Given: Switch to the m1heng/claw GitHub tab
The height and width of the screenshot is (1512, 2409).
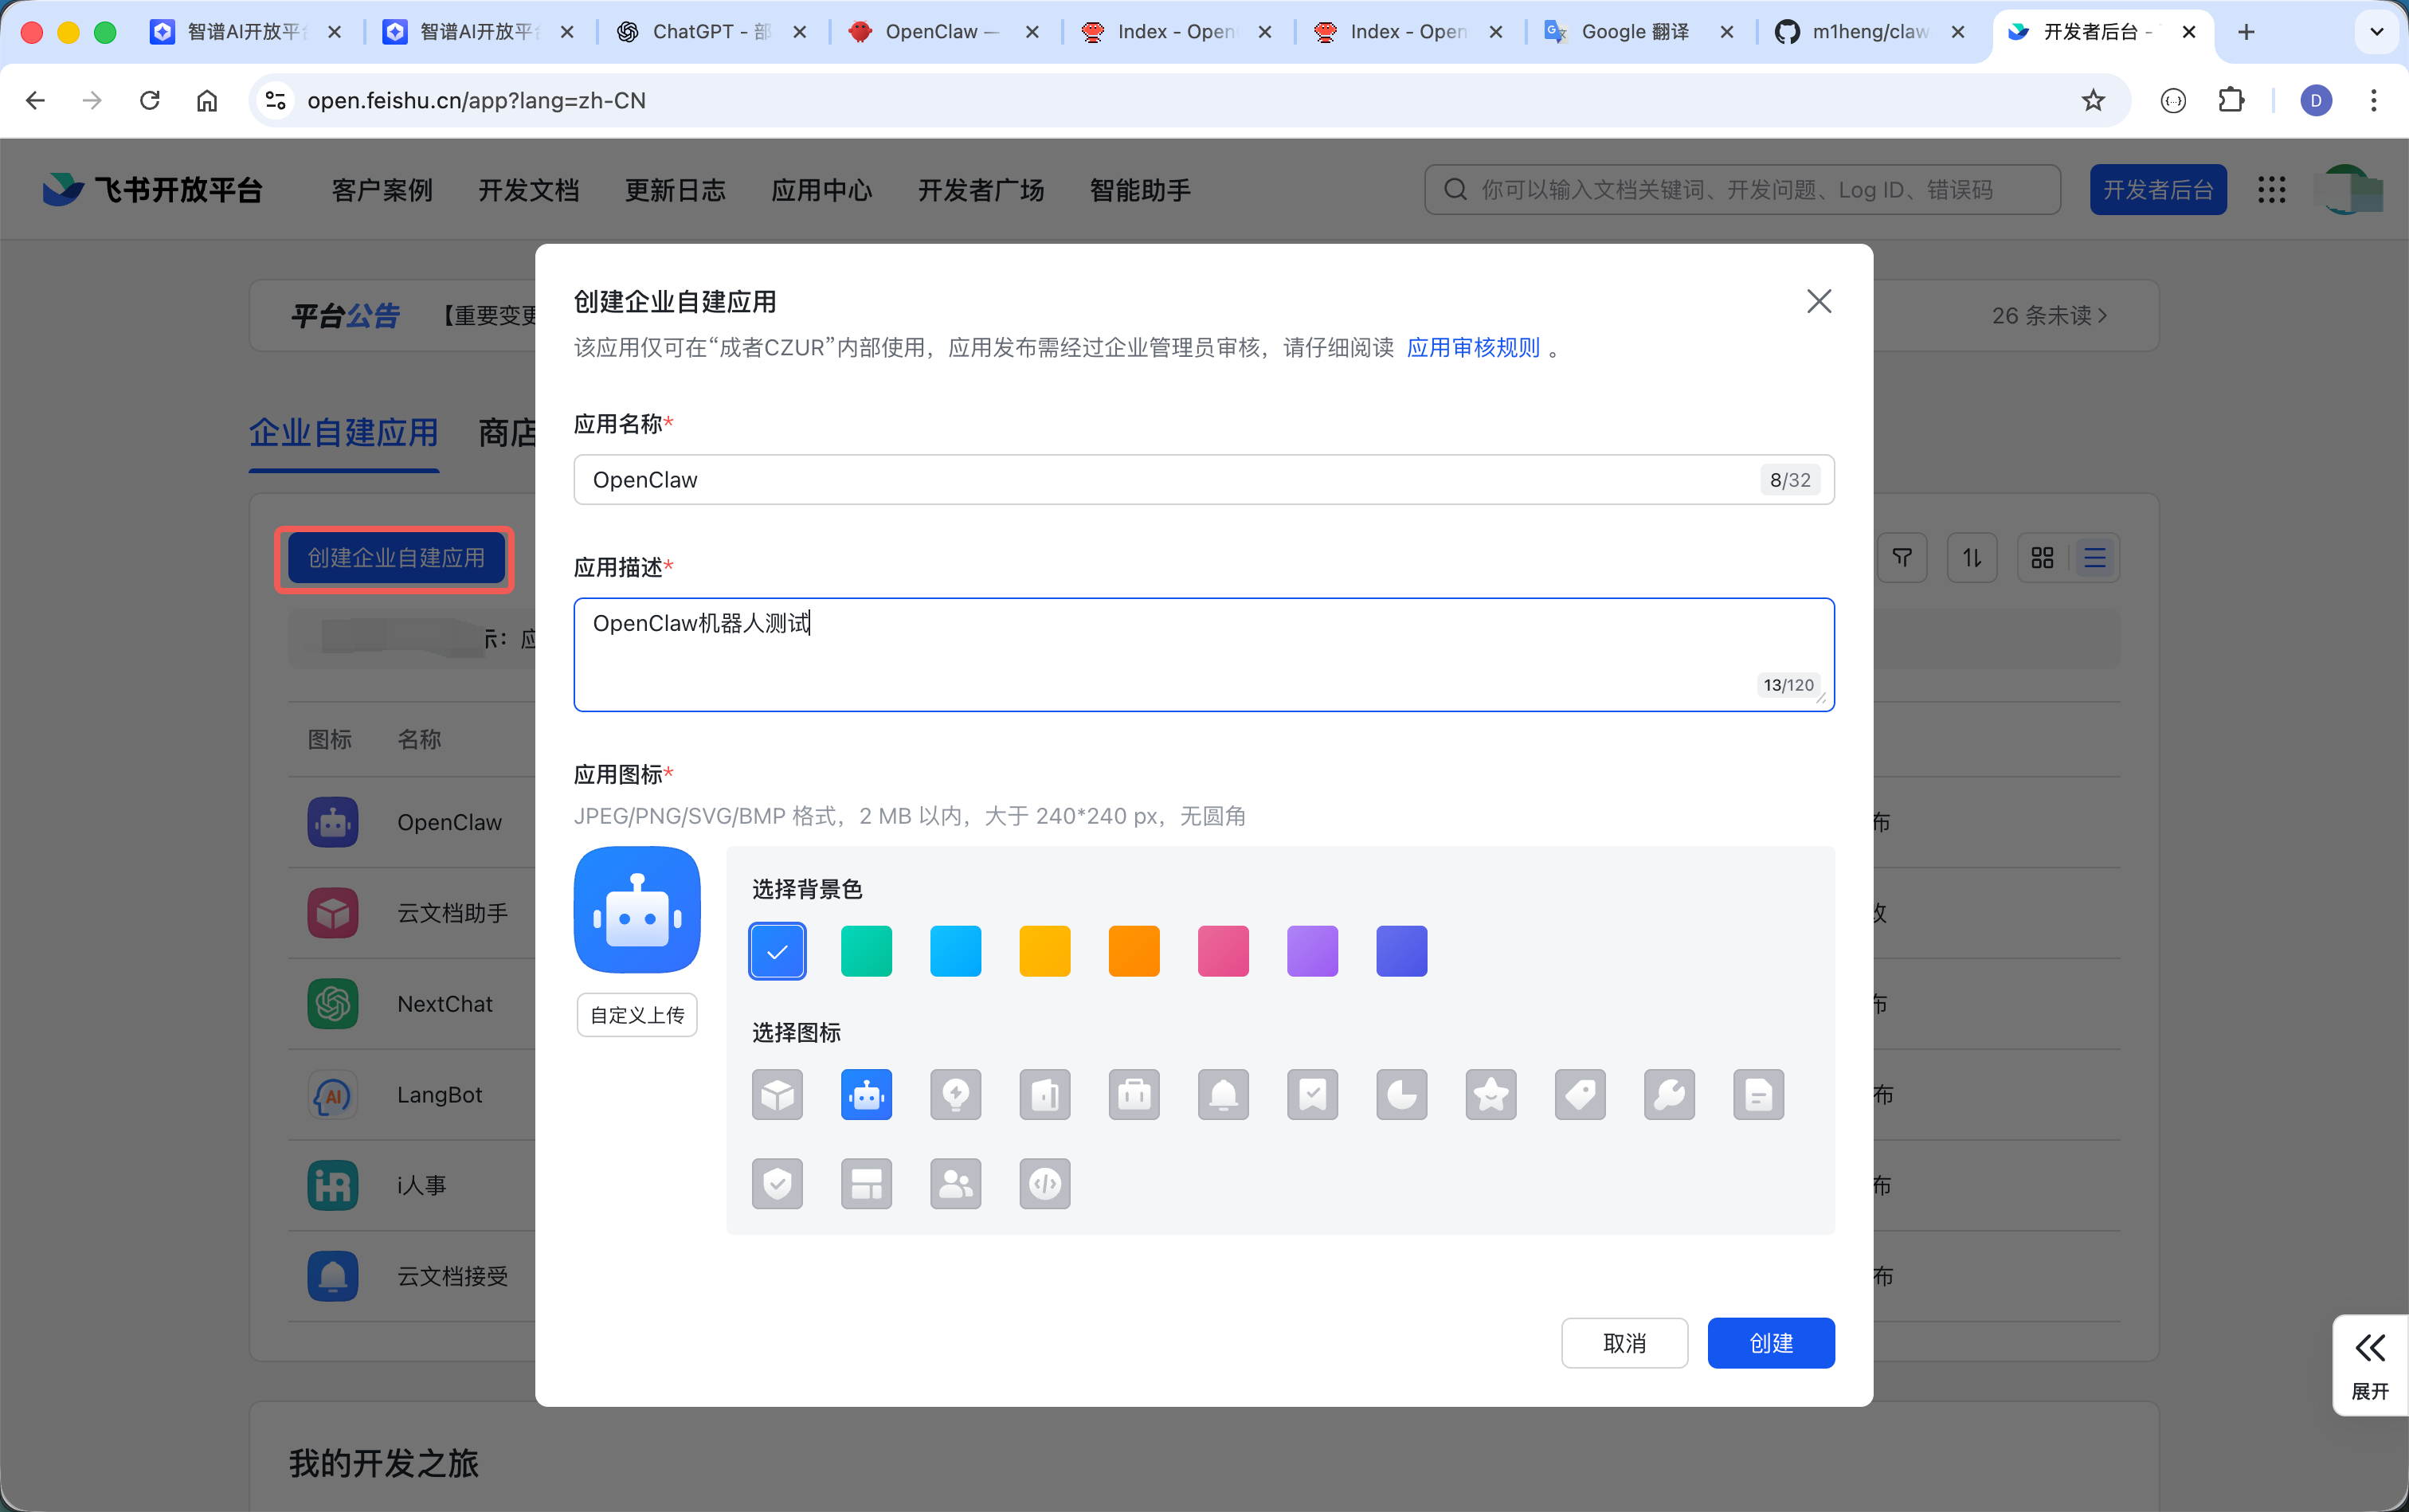Looking at the screenshot, I should click(x=1868, y=31).
